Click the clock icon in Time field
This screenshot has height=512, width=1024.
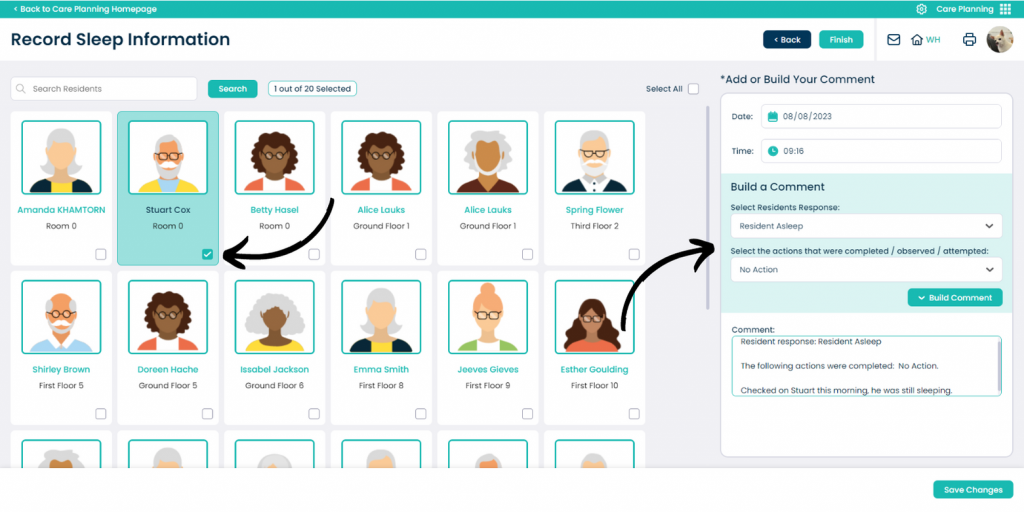pyautogui.click(x=773, y=151)
